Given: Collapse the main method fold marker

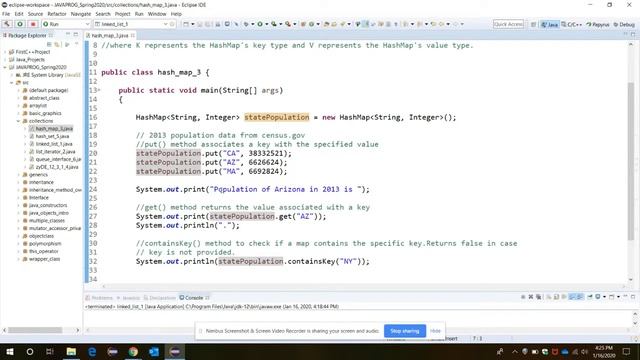Looking at the screenshot, I should [x=99, y=90].
